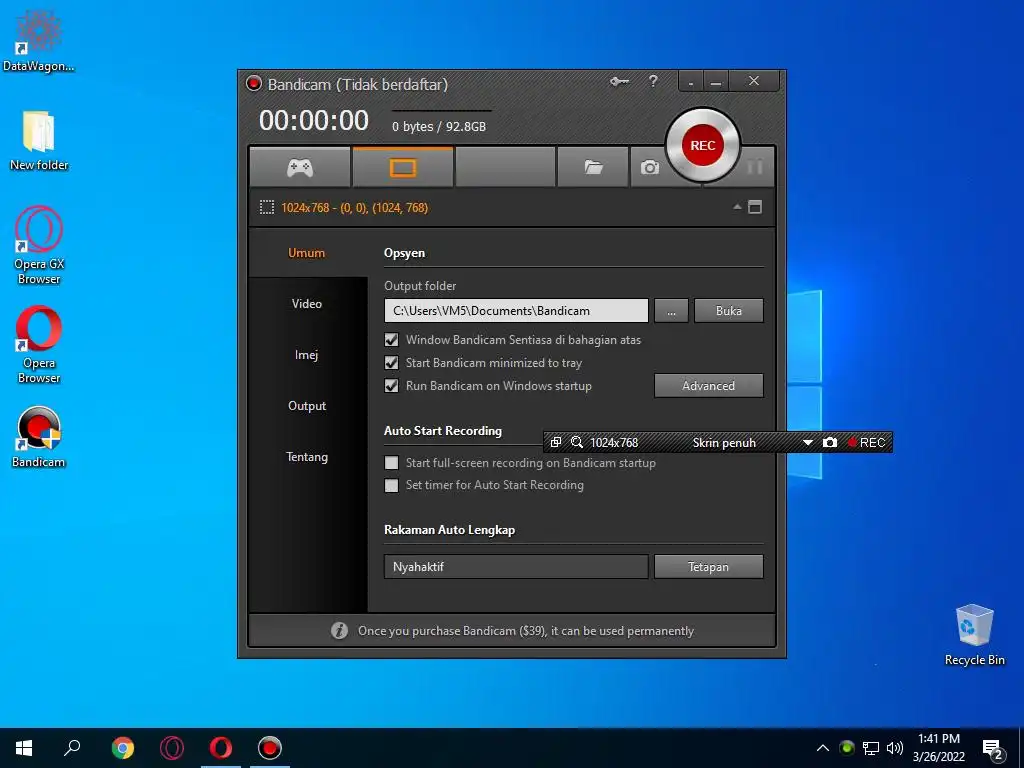Click the purchase Bandicam ($39) message
Screen dimensions: 1024x768
point(526,631)
